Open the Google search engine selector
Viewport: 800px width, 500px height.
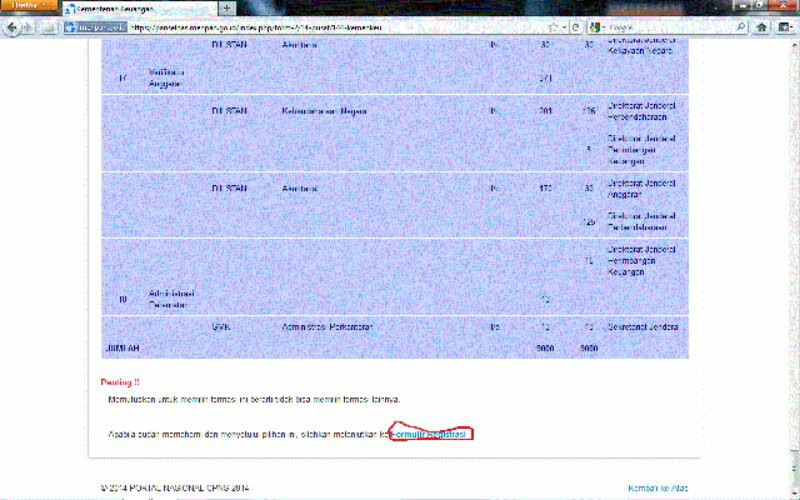pyautogui.click(x=597, y=27)
